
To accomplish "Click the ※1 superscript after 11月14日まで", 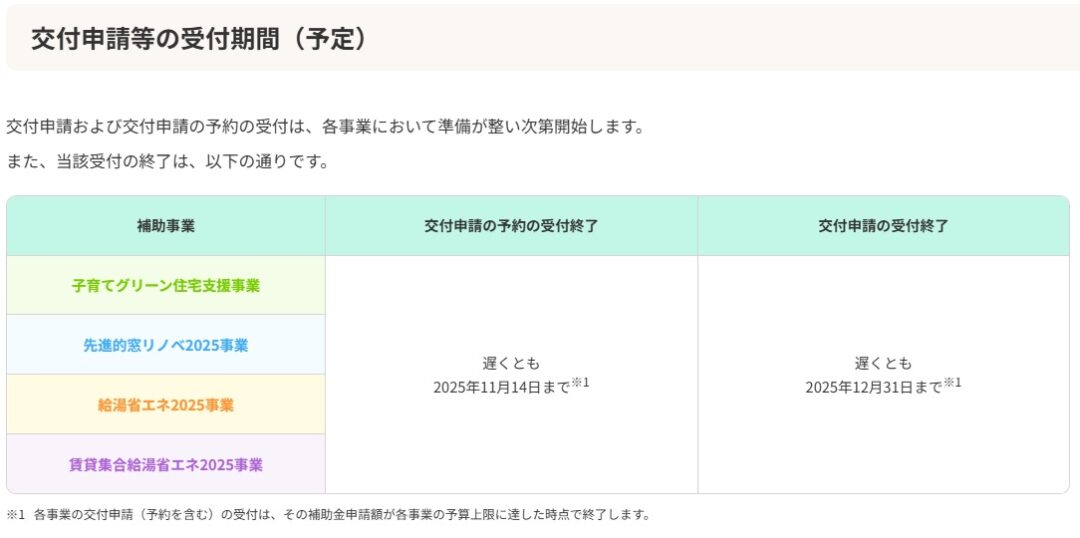I will tap(581, 382).
